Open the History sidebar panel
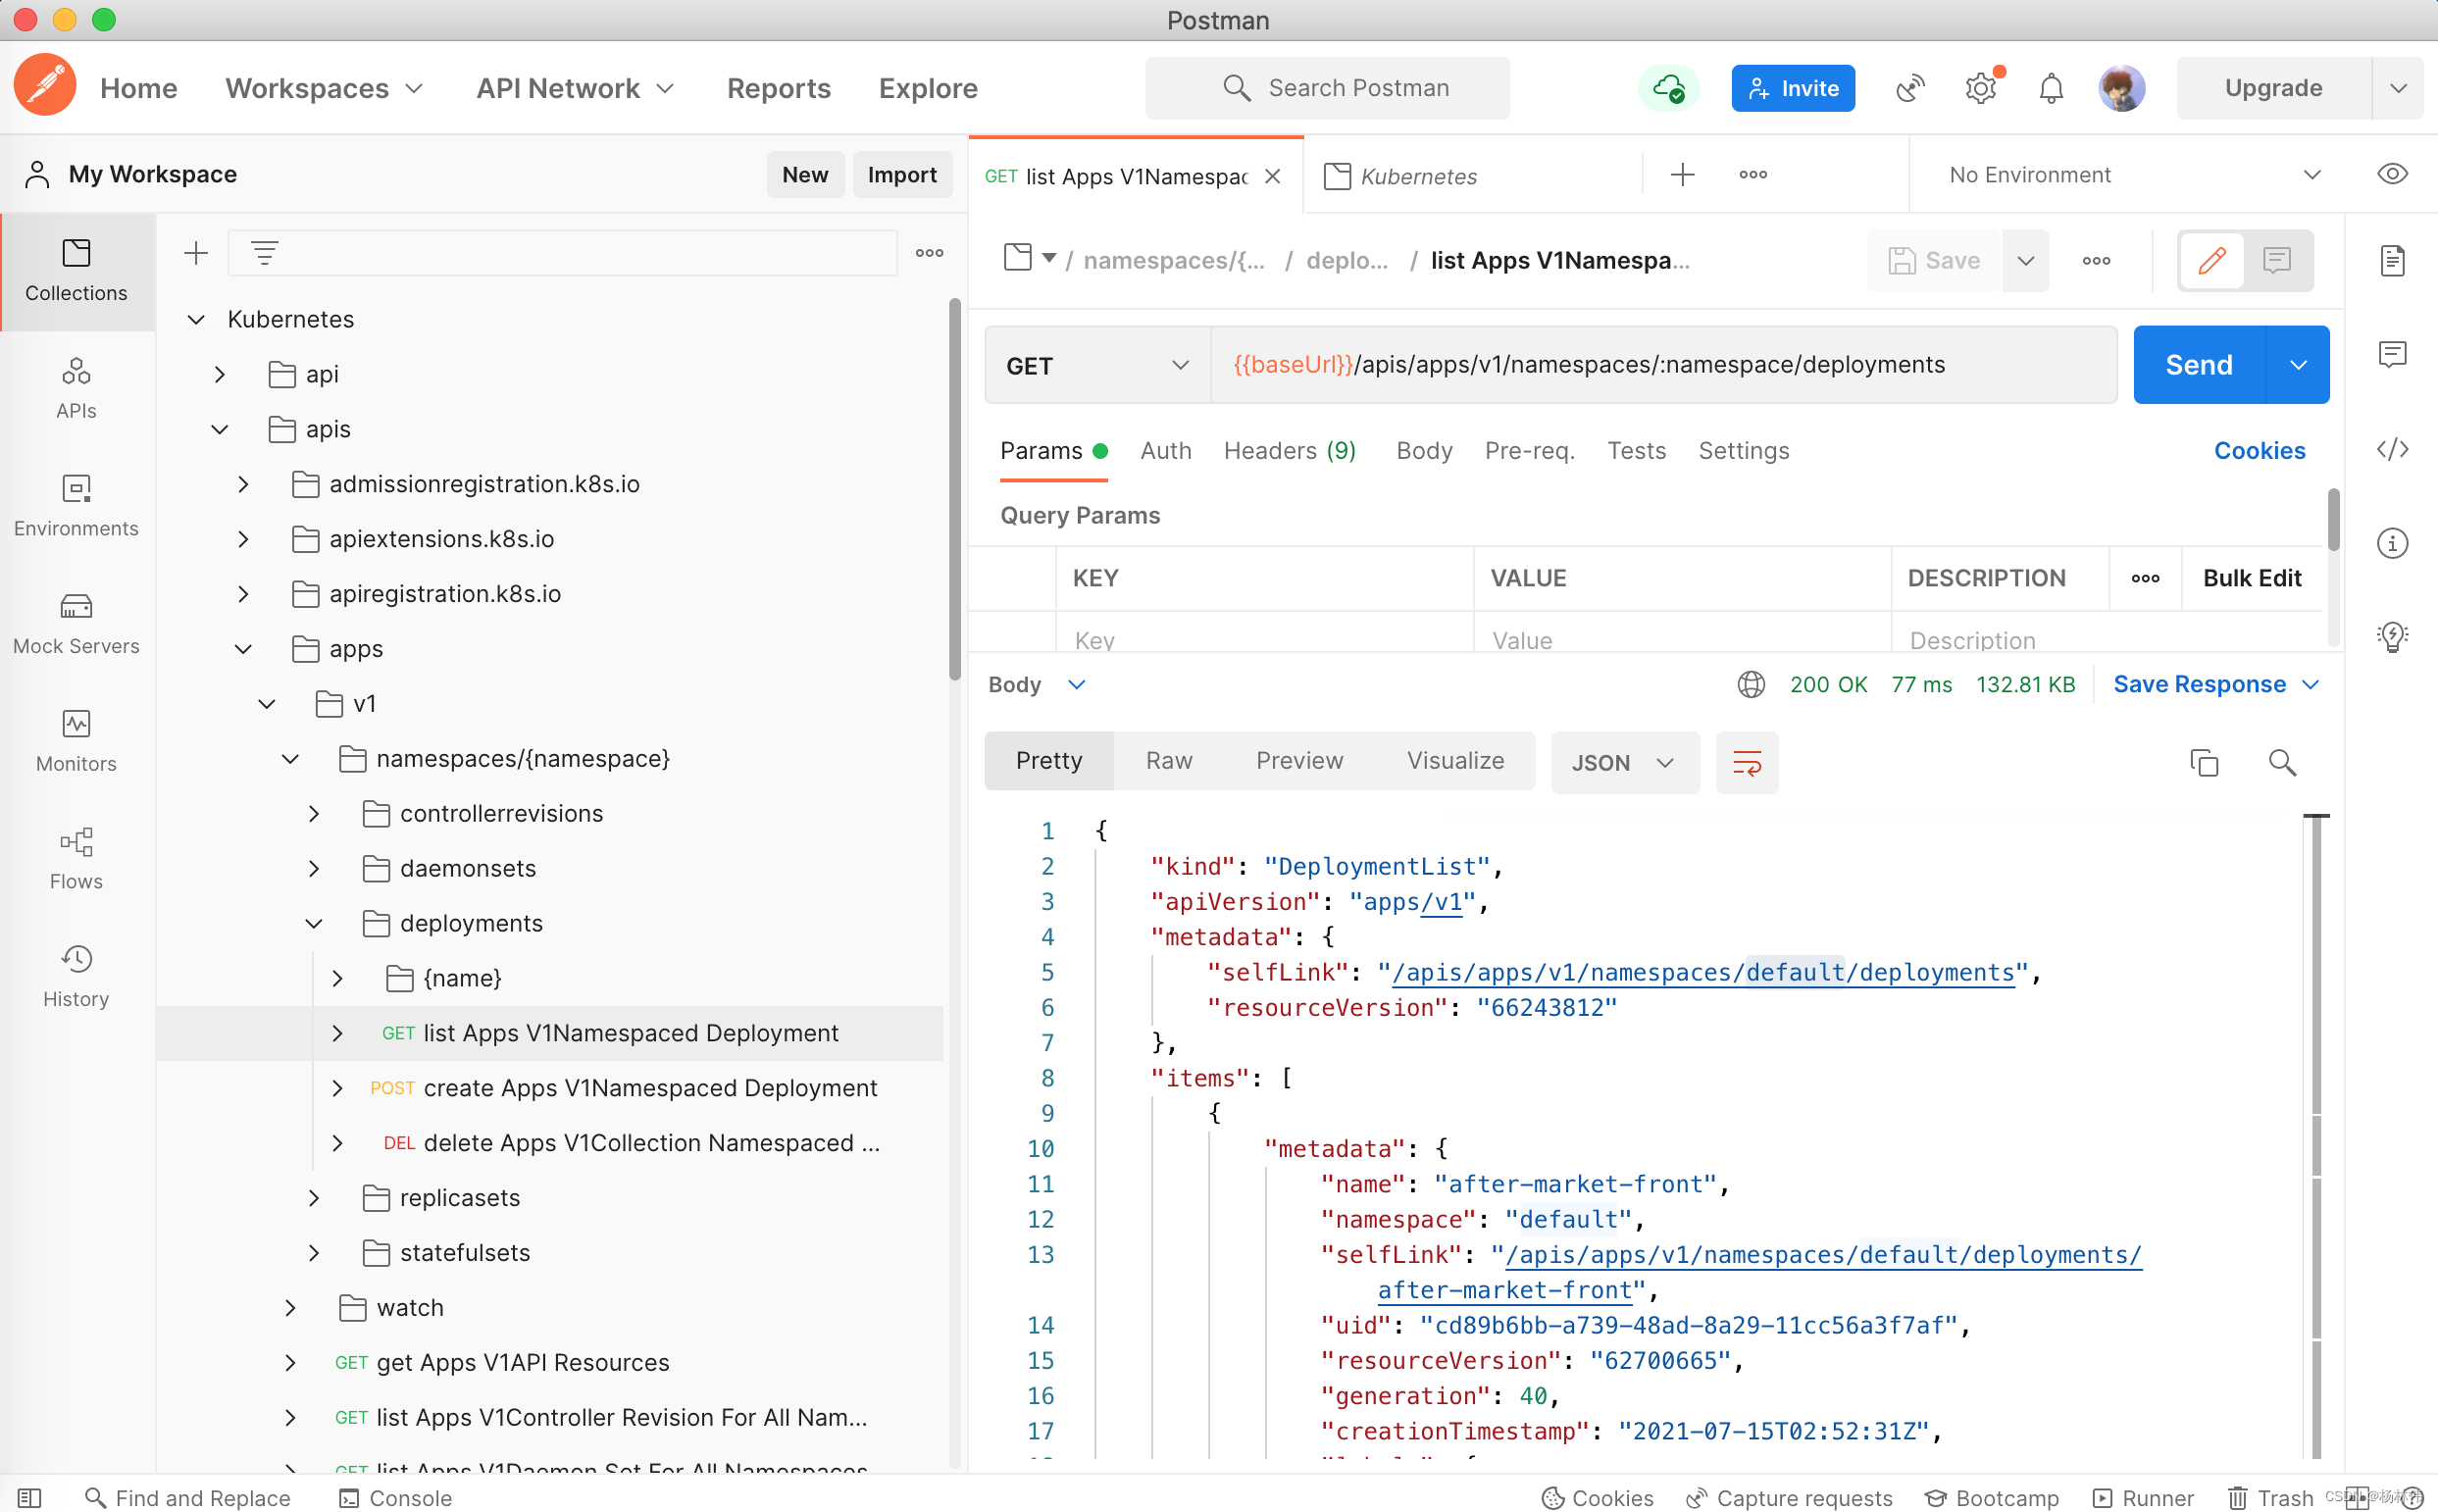This screenshot has width=2438, height=1512. click(76, 976)
